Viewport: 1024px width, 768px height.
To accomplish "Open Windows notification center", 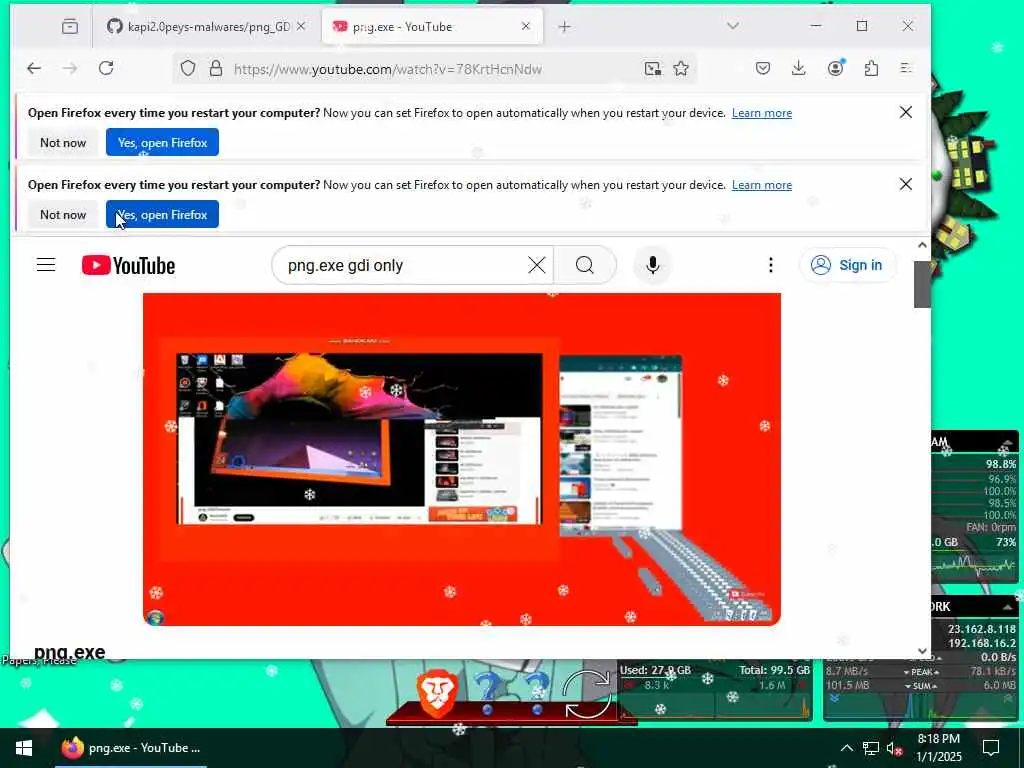I will pyautogui.click(x=991, y=748).
